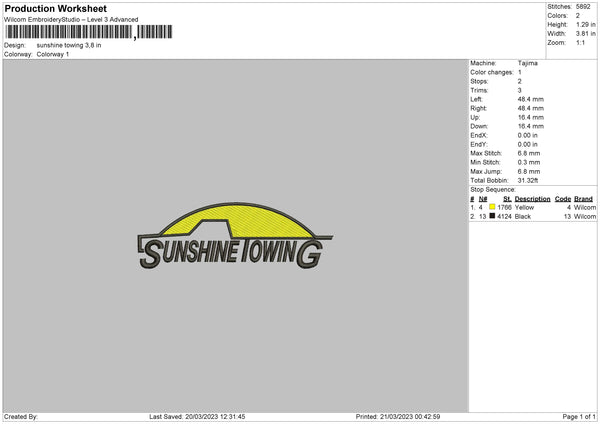Click the barcode under the worksheet title

[89, 32]
